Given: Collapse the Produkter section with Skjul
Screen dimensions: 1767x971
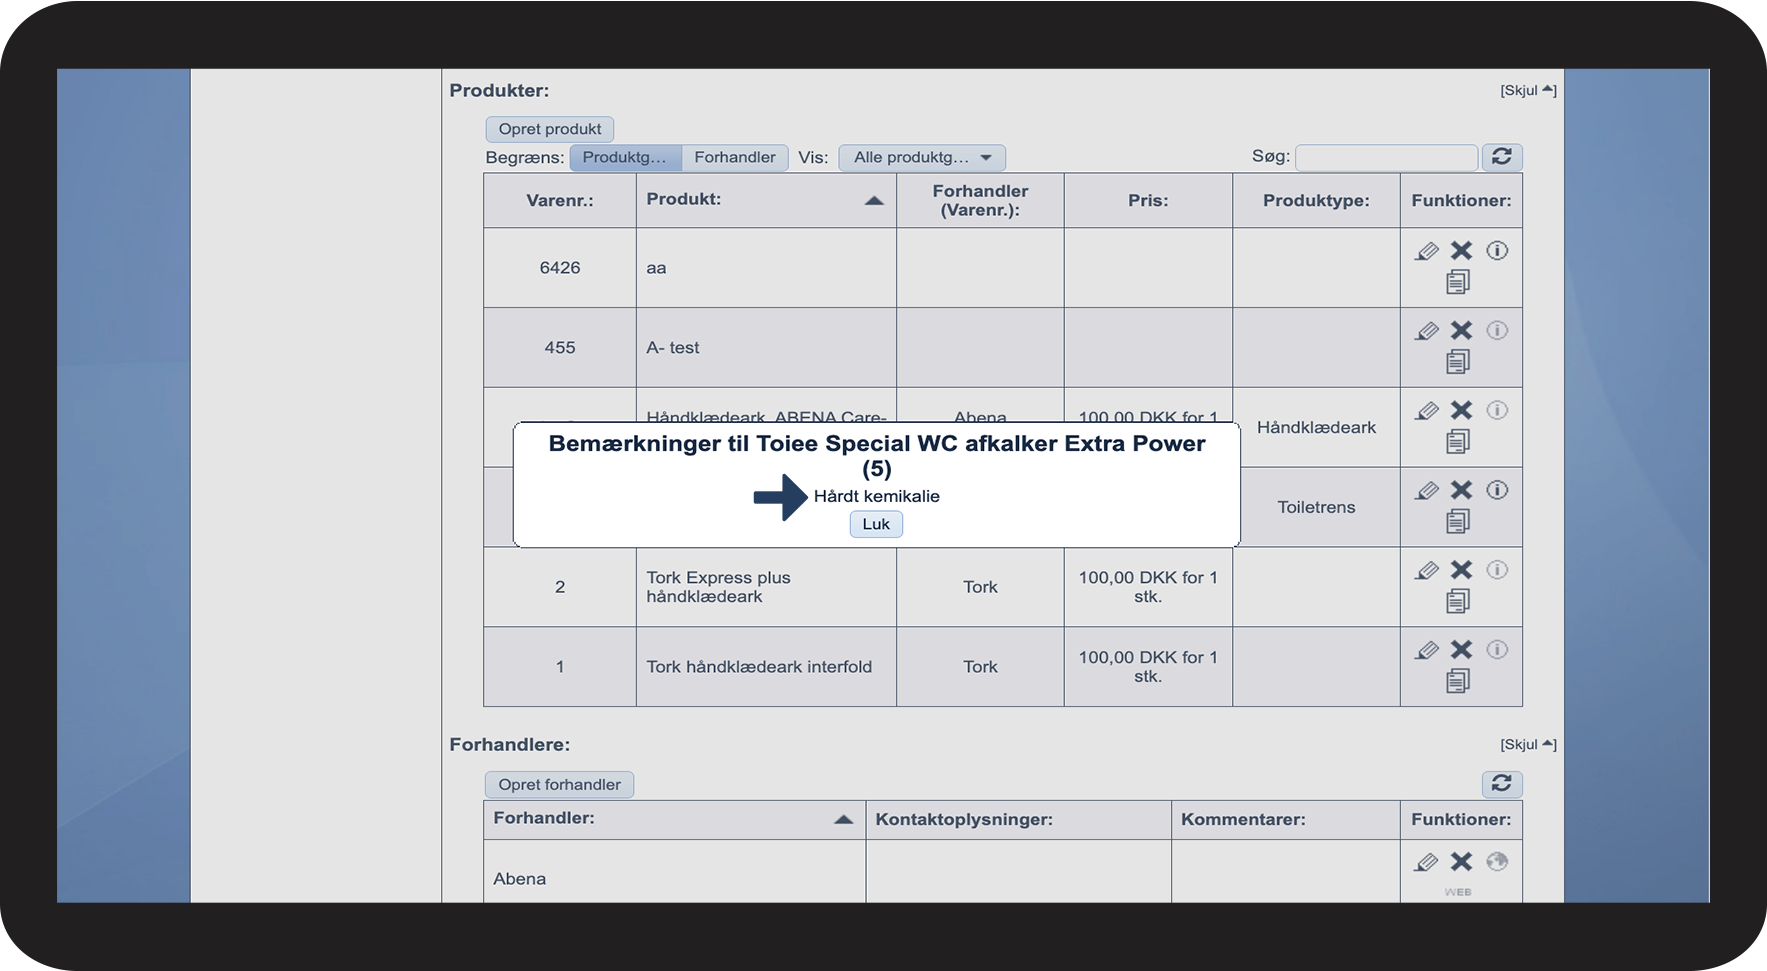Looking at the screenshot, I should [x=1527, y=90].
